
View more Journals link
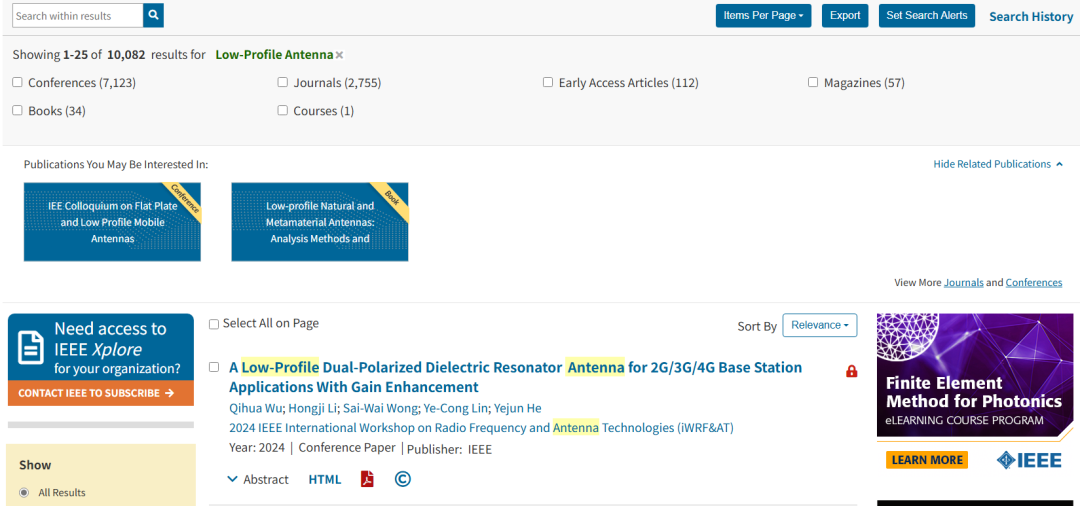tap(964, 282)
